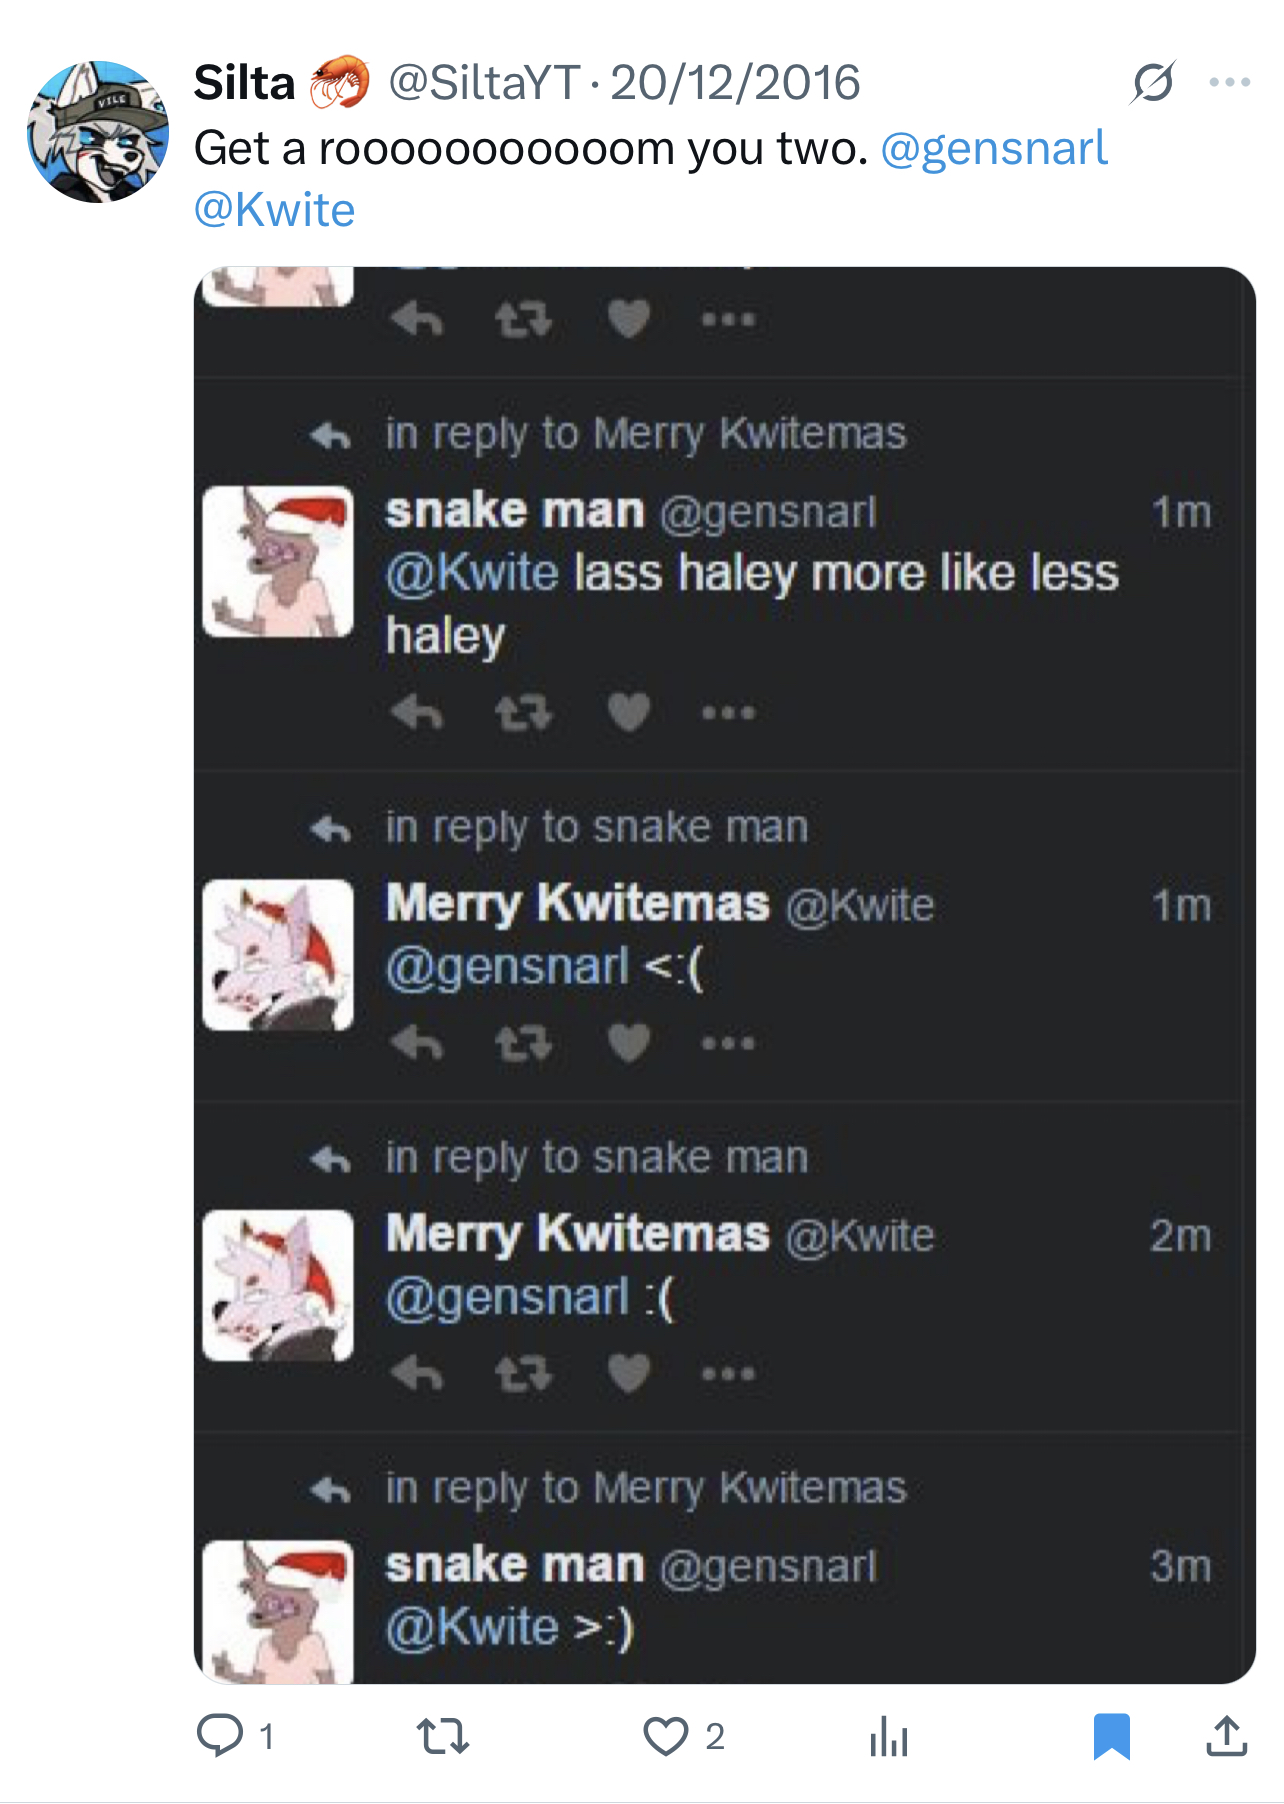Screen dimensions: 1284x1804
Task: Open the 20/12/2016 tweet date link
Action: point(735,82)
